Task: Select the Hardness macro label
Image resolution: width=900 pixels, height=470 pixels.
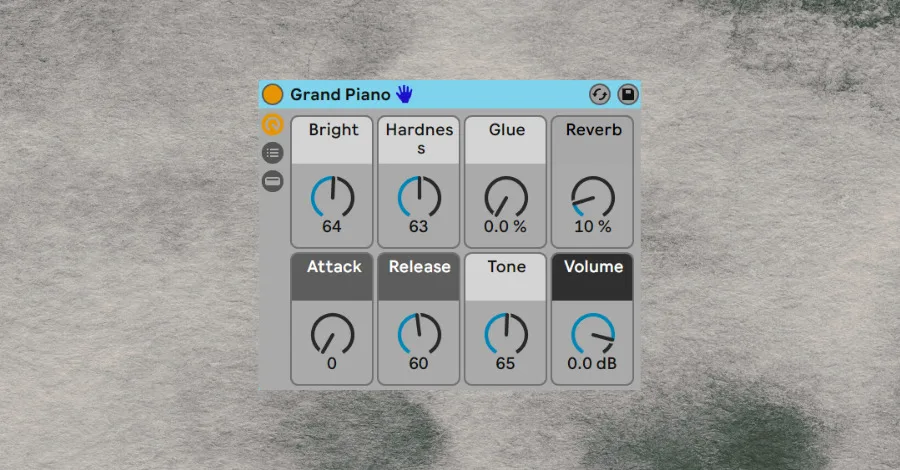Action: coord(420,138)
